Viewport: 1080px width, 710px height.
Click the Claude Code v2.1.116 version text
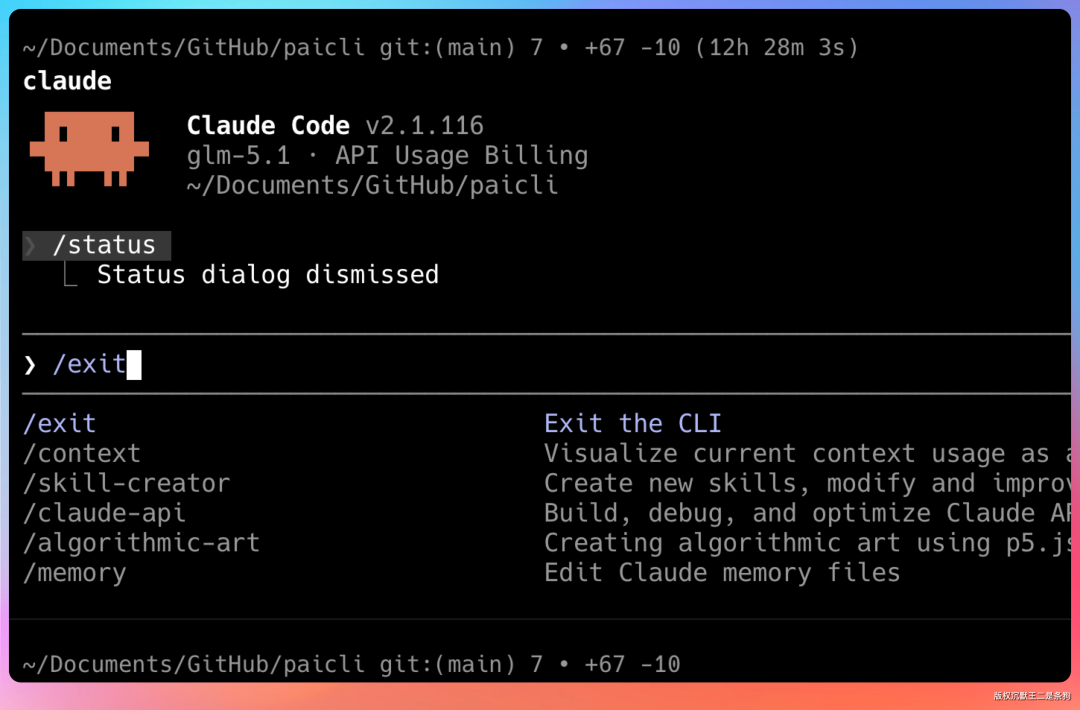point(334,125)
